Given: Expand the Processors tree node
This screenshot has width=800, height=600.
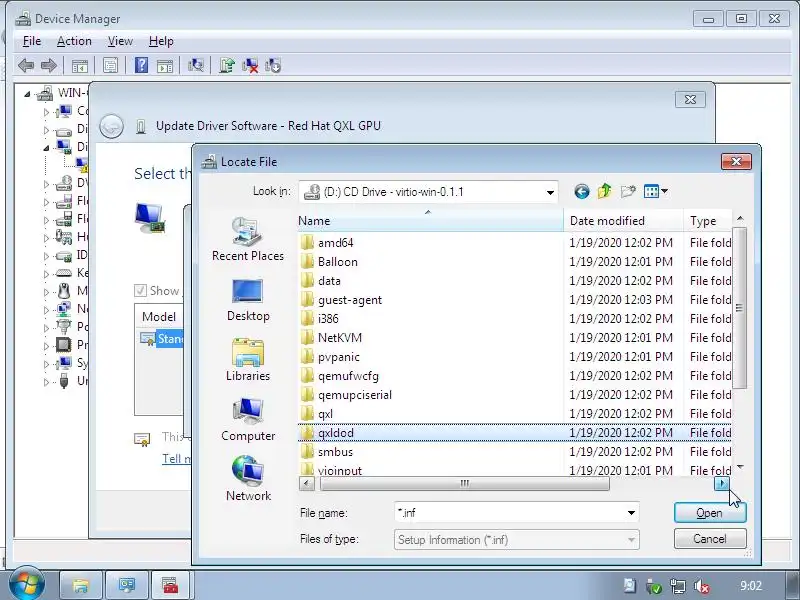Looking at the screenshot, I should tap(46, 346).
